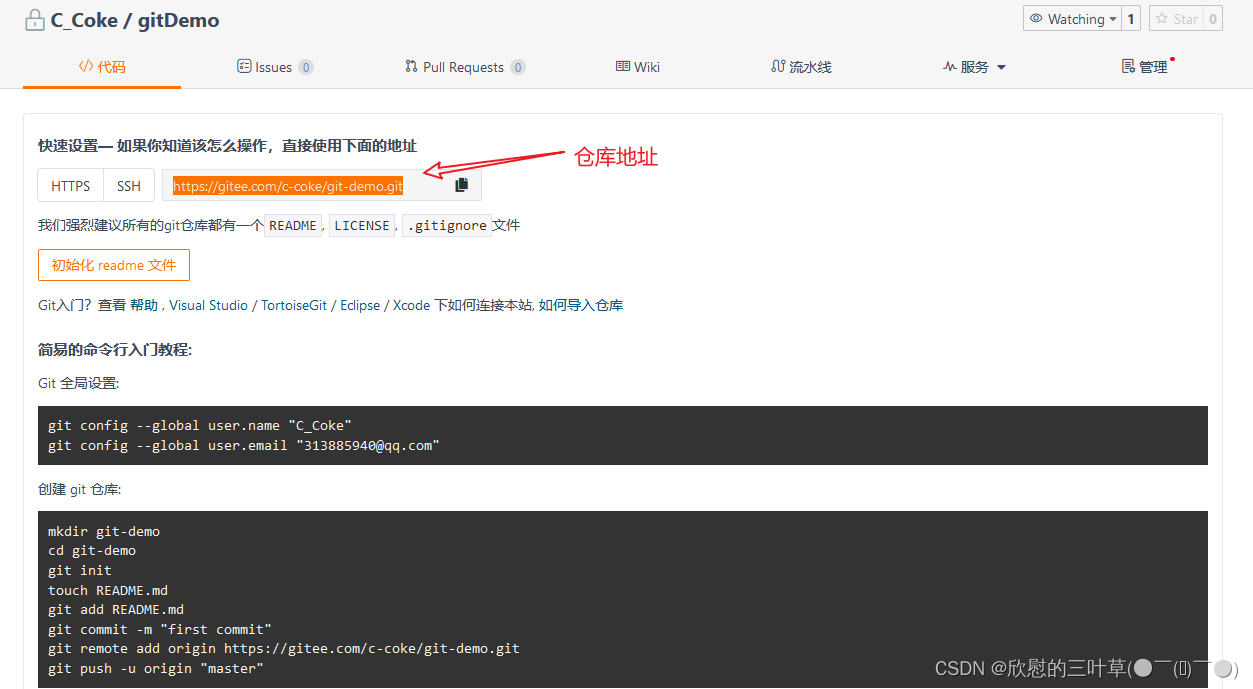This screenshot has height=689, width=1253.
Task: Click the Pull Requests count badge
Action: click(518, 67)
